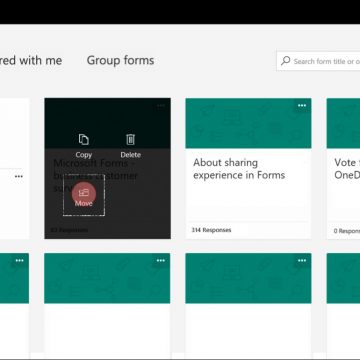Click the 314 Responses text

point(211,230)
